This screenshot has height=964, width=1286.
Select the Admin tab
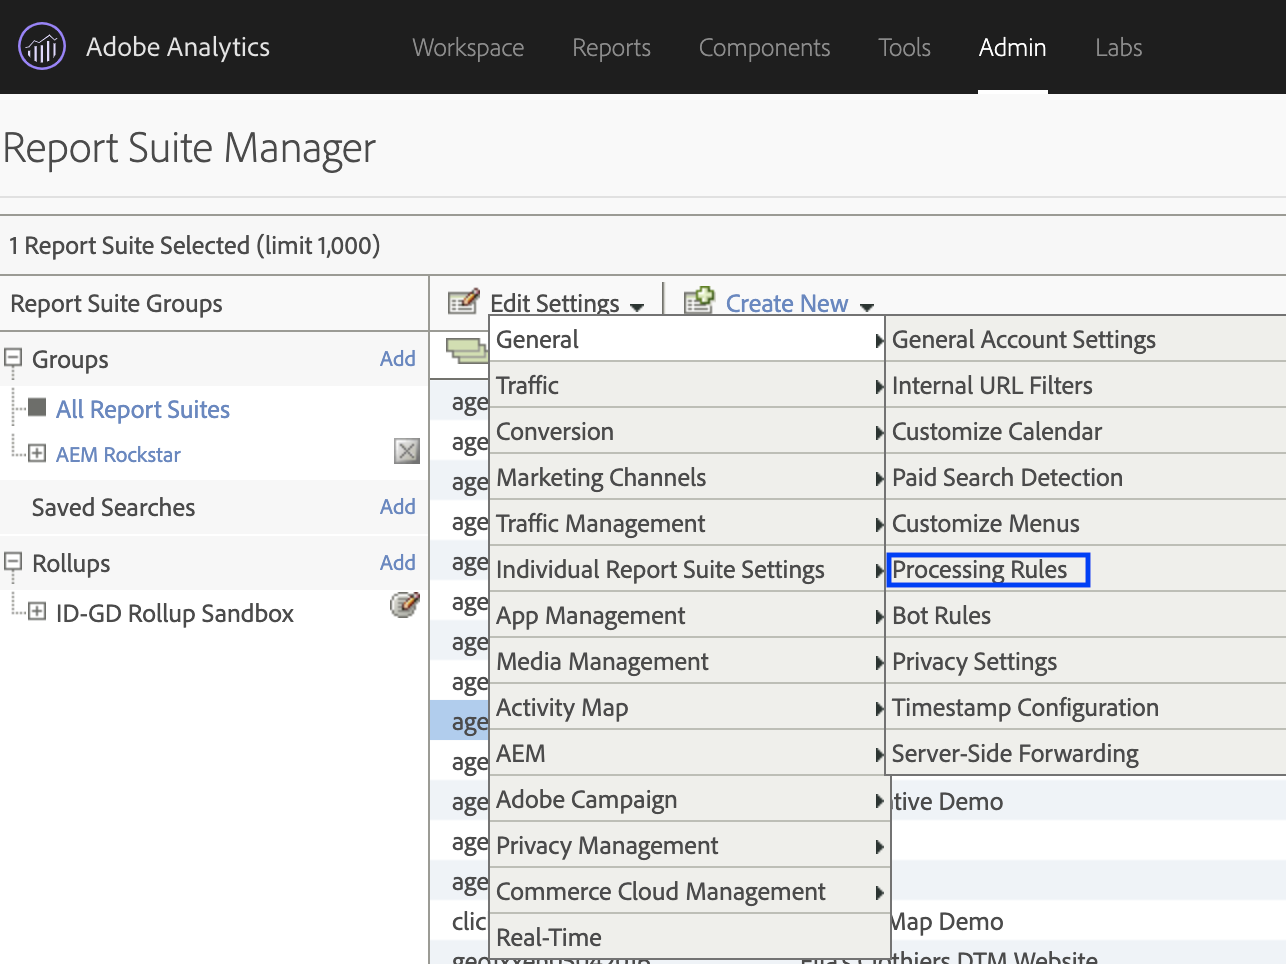1012,47
